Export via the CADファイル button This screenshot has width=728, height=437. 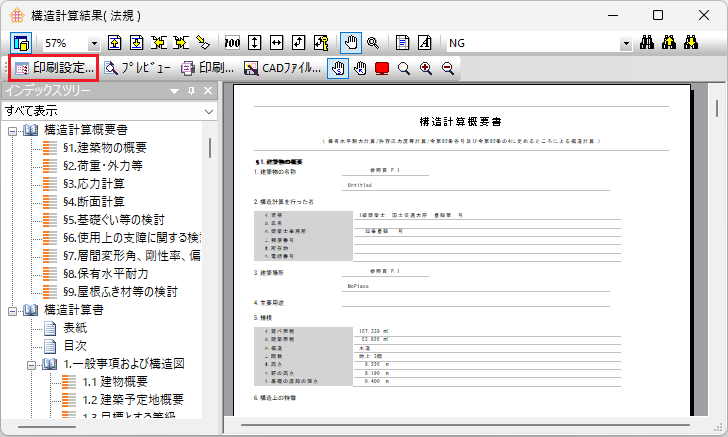283,69
